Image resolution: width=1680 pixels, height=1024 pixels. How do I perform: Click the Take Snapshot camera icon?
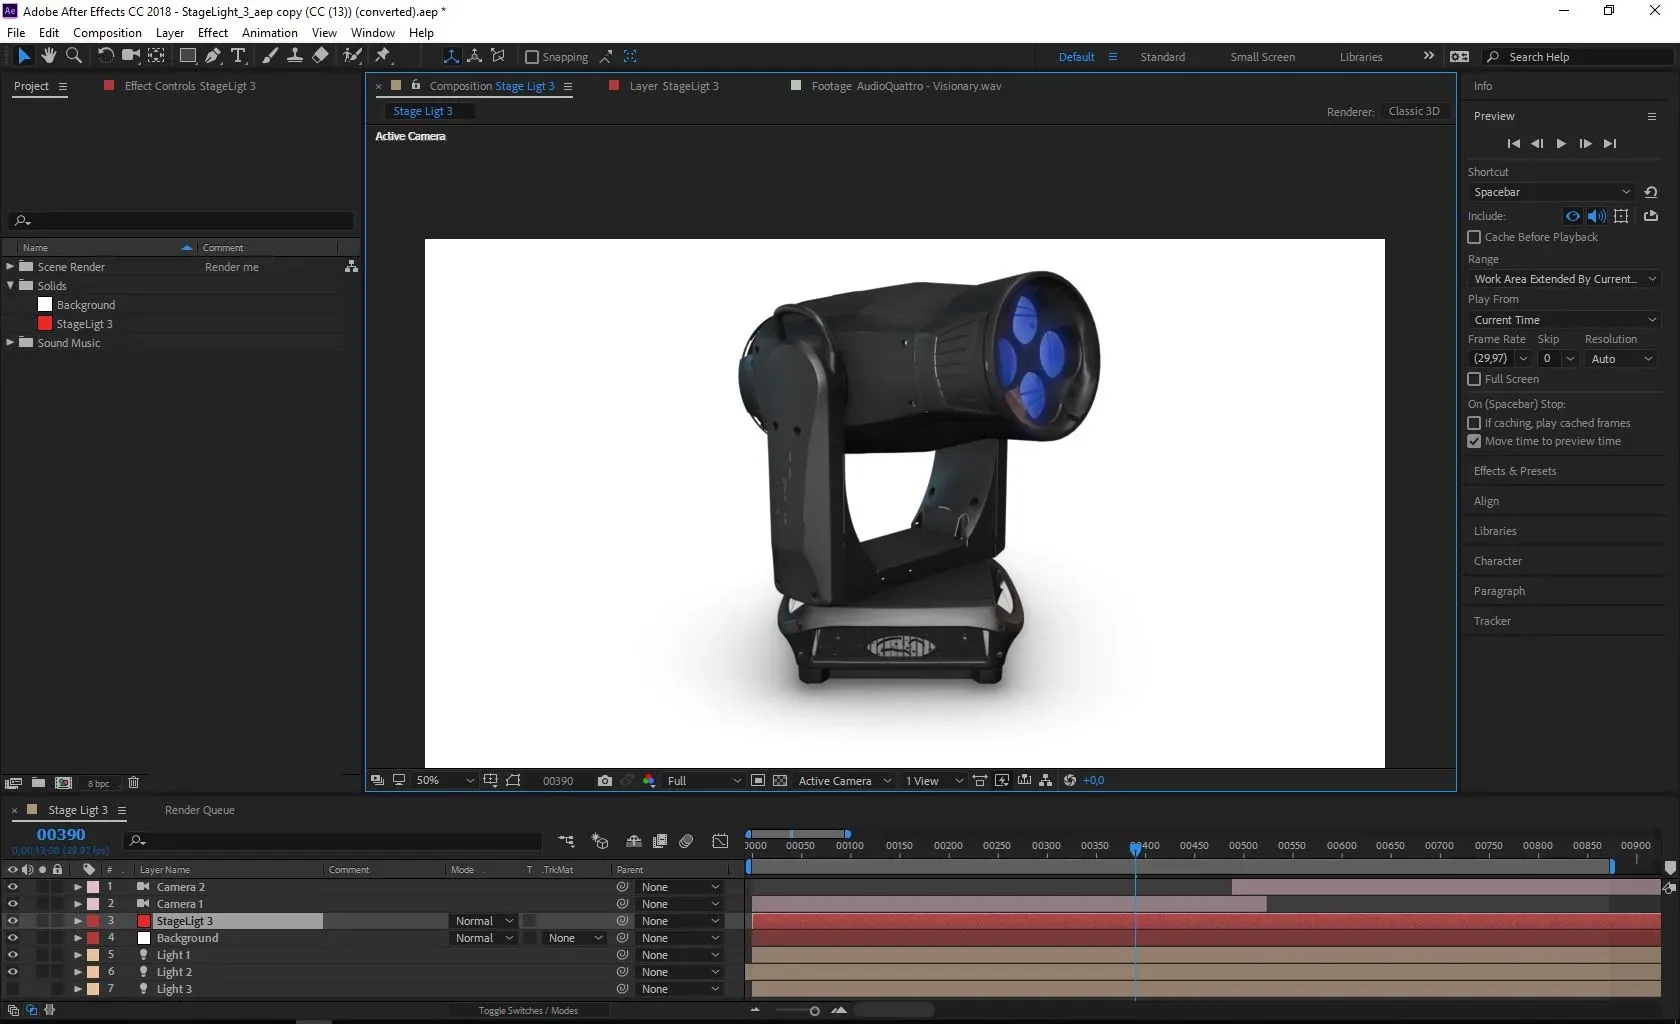click(x=604, y=781)
